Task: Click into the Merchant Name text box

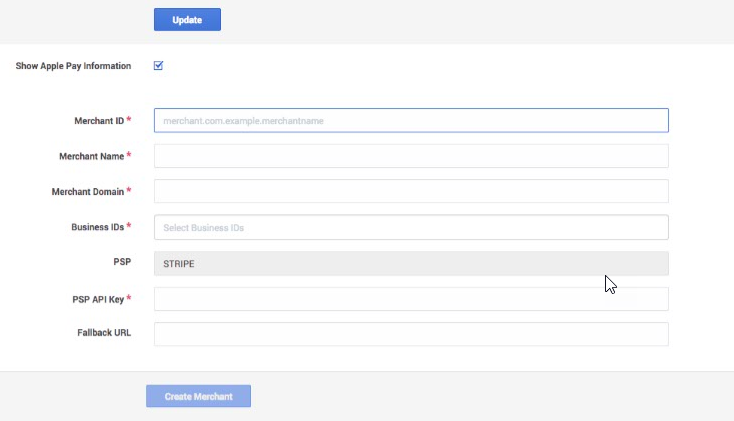Action: pyautogui.click(x=411, y=156)
